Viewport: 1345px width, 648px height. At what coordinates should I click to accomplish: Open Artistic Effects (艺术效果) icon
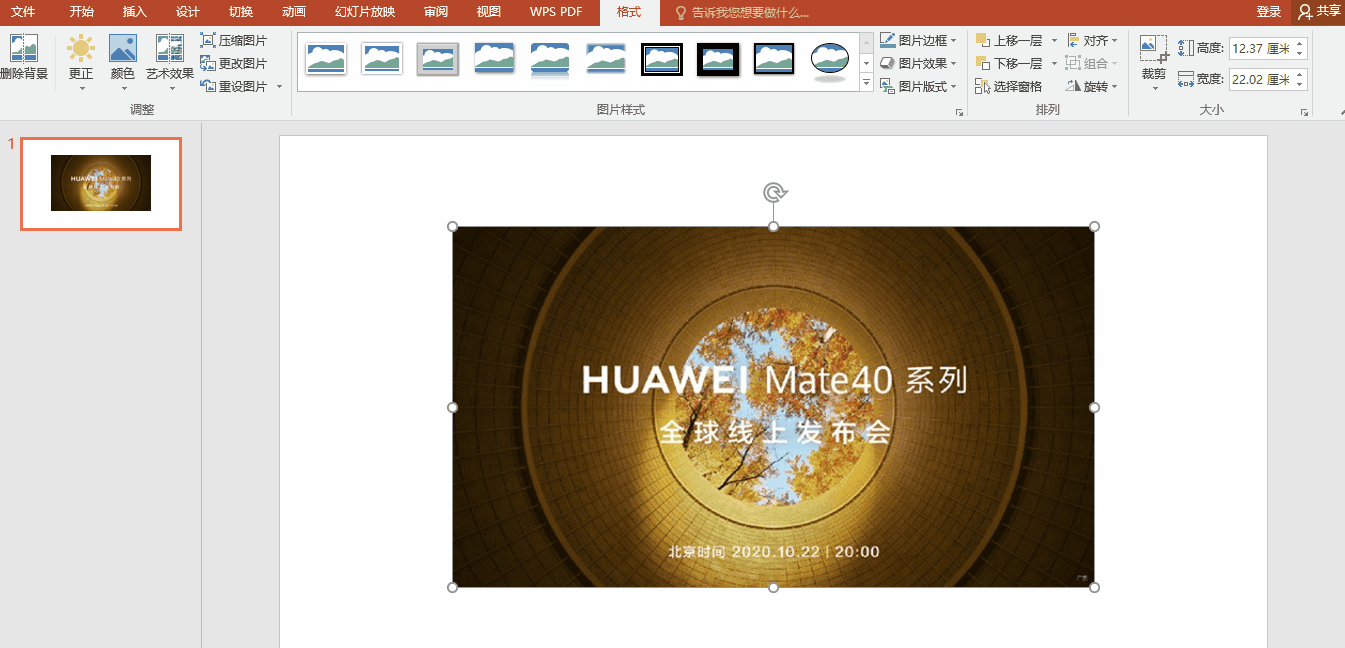click(x=170, y=48)
